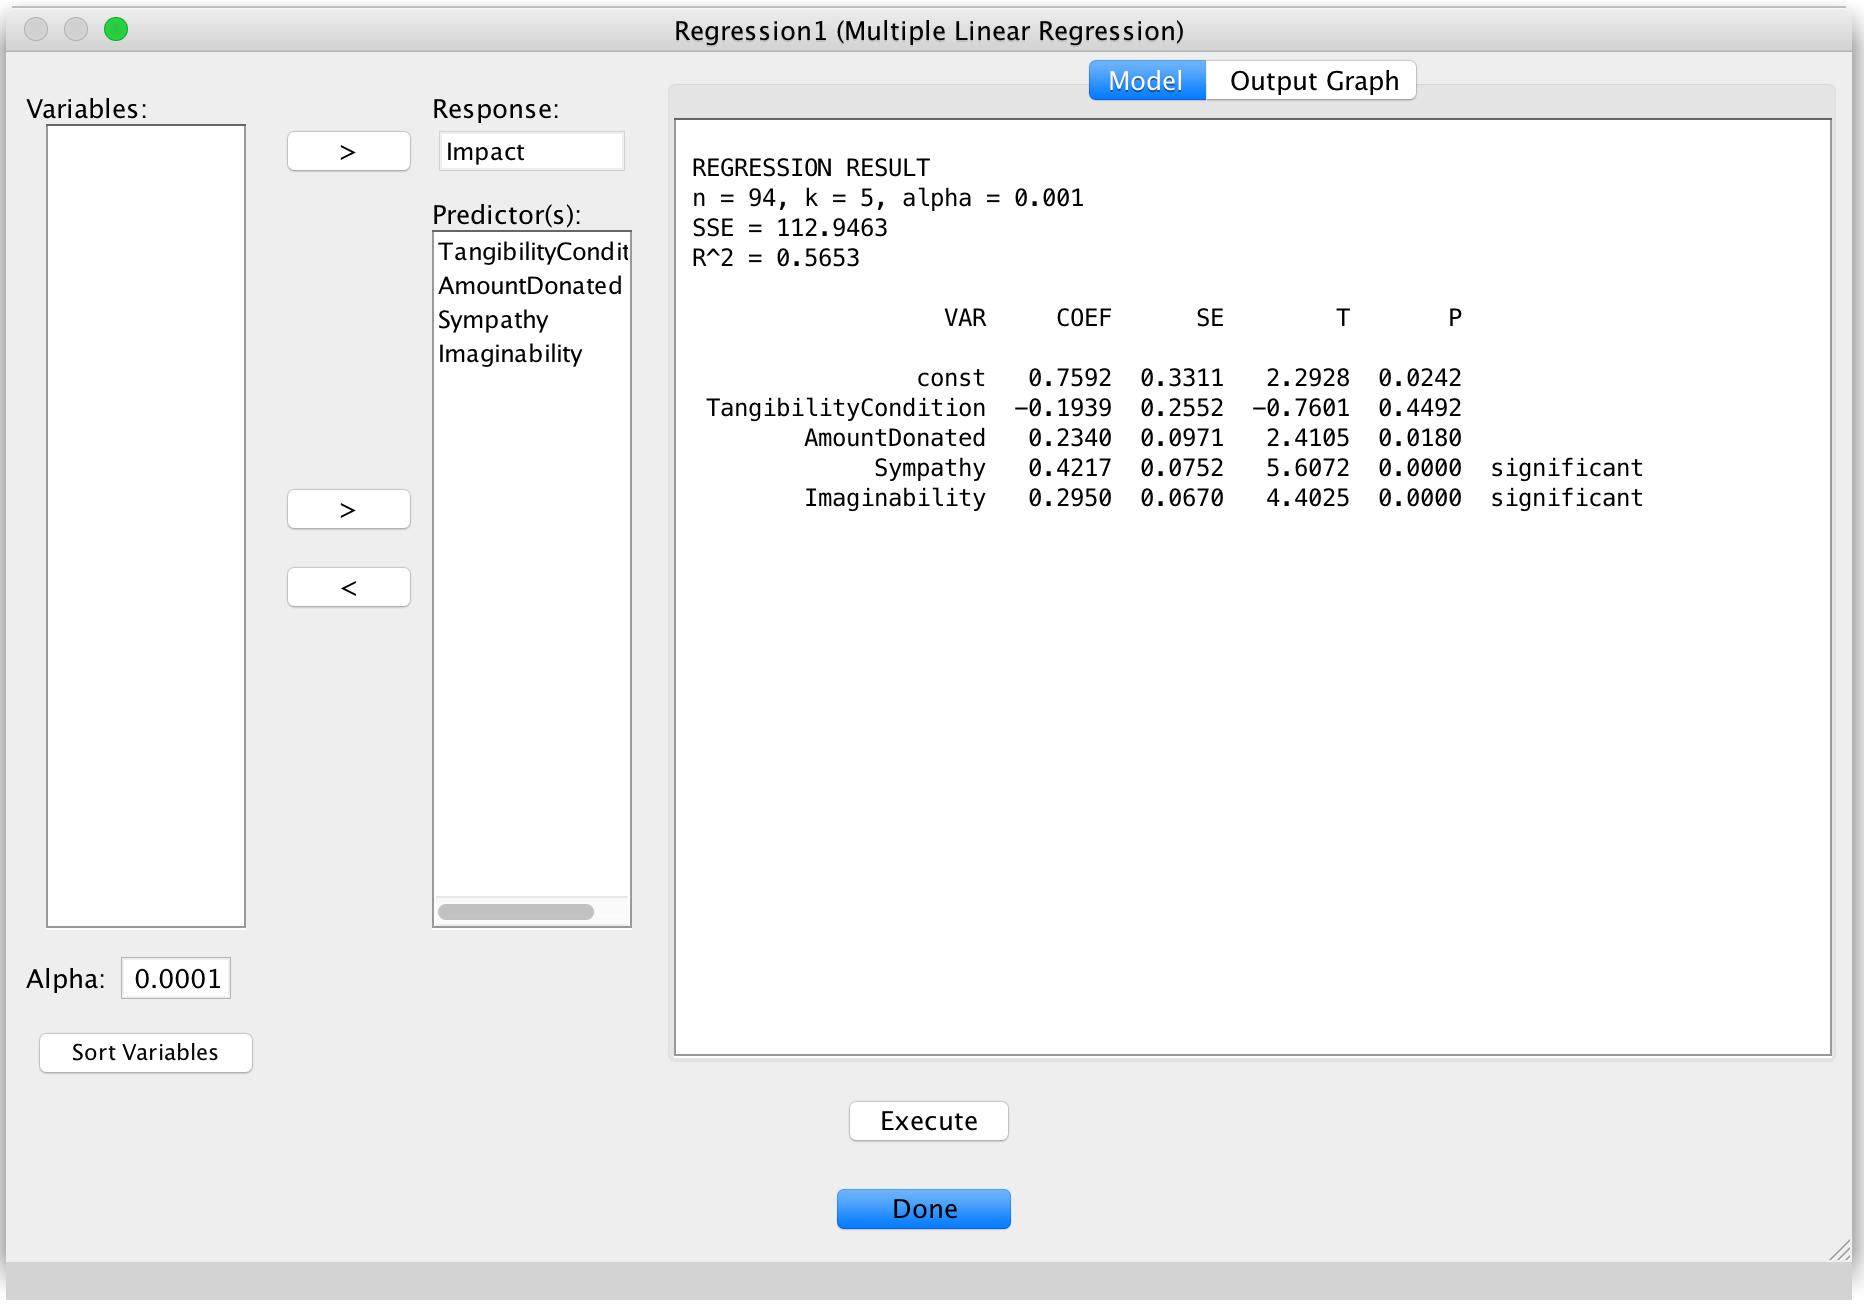Select Imaginability in the Predictor(s) list
The image size is (1864, 1310).
click(x=510, y=353)
